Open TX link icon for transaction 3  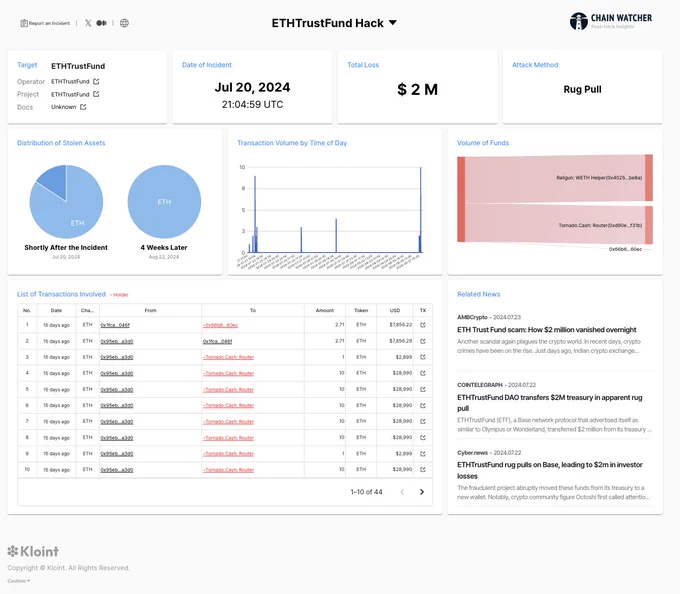click(x=423, y=357)
